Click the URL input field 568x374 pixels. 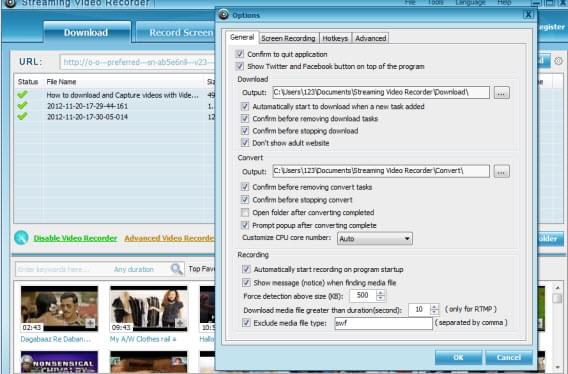tap(138, 62)
